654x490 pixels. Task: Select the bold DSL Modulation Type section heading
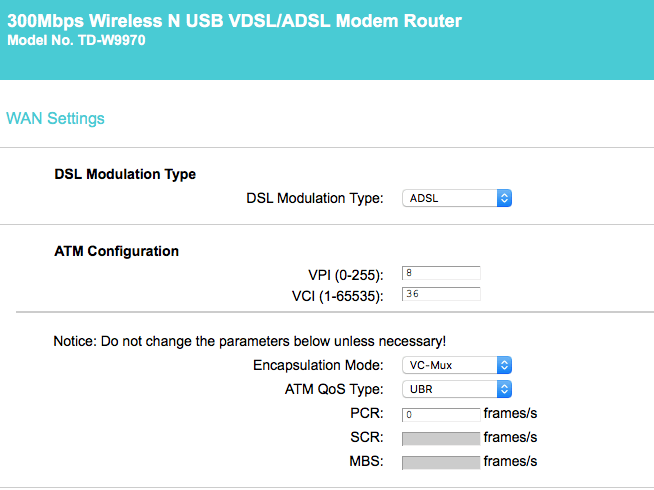pyautogui.click(x=125, y=174)
